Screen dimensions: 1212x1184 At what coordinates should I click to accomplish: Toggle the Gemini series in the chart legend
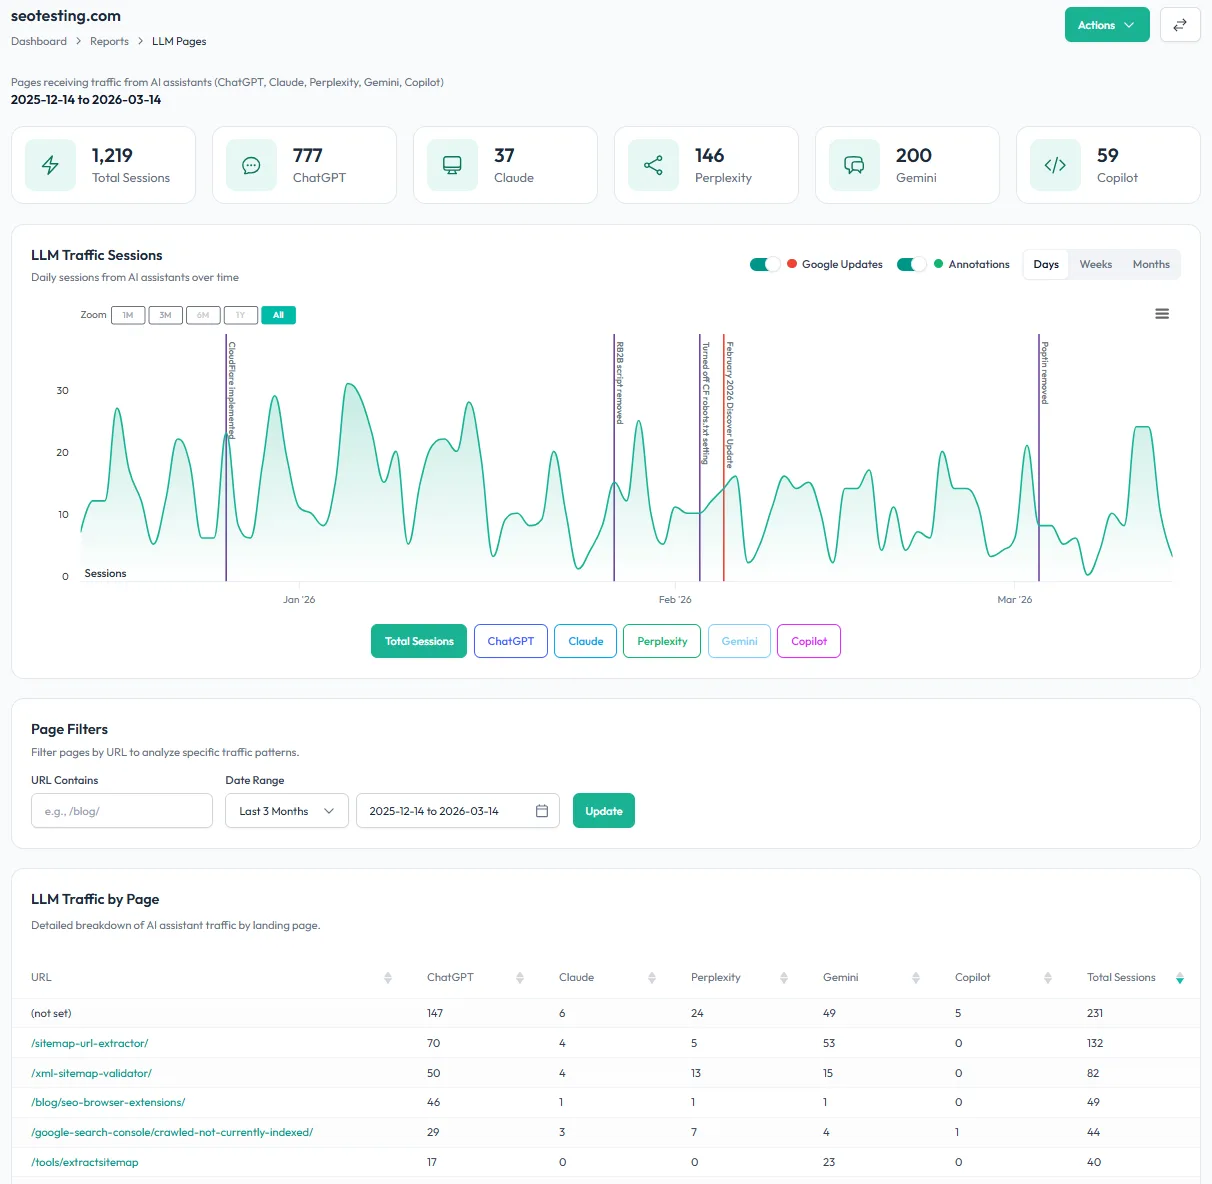click(x=739, y=641)
